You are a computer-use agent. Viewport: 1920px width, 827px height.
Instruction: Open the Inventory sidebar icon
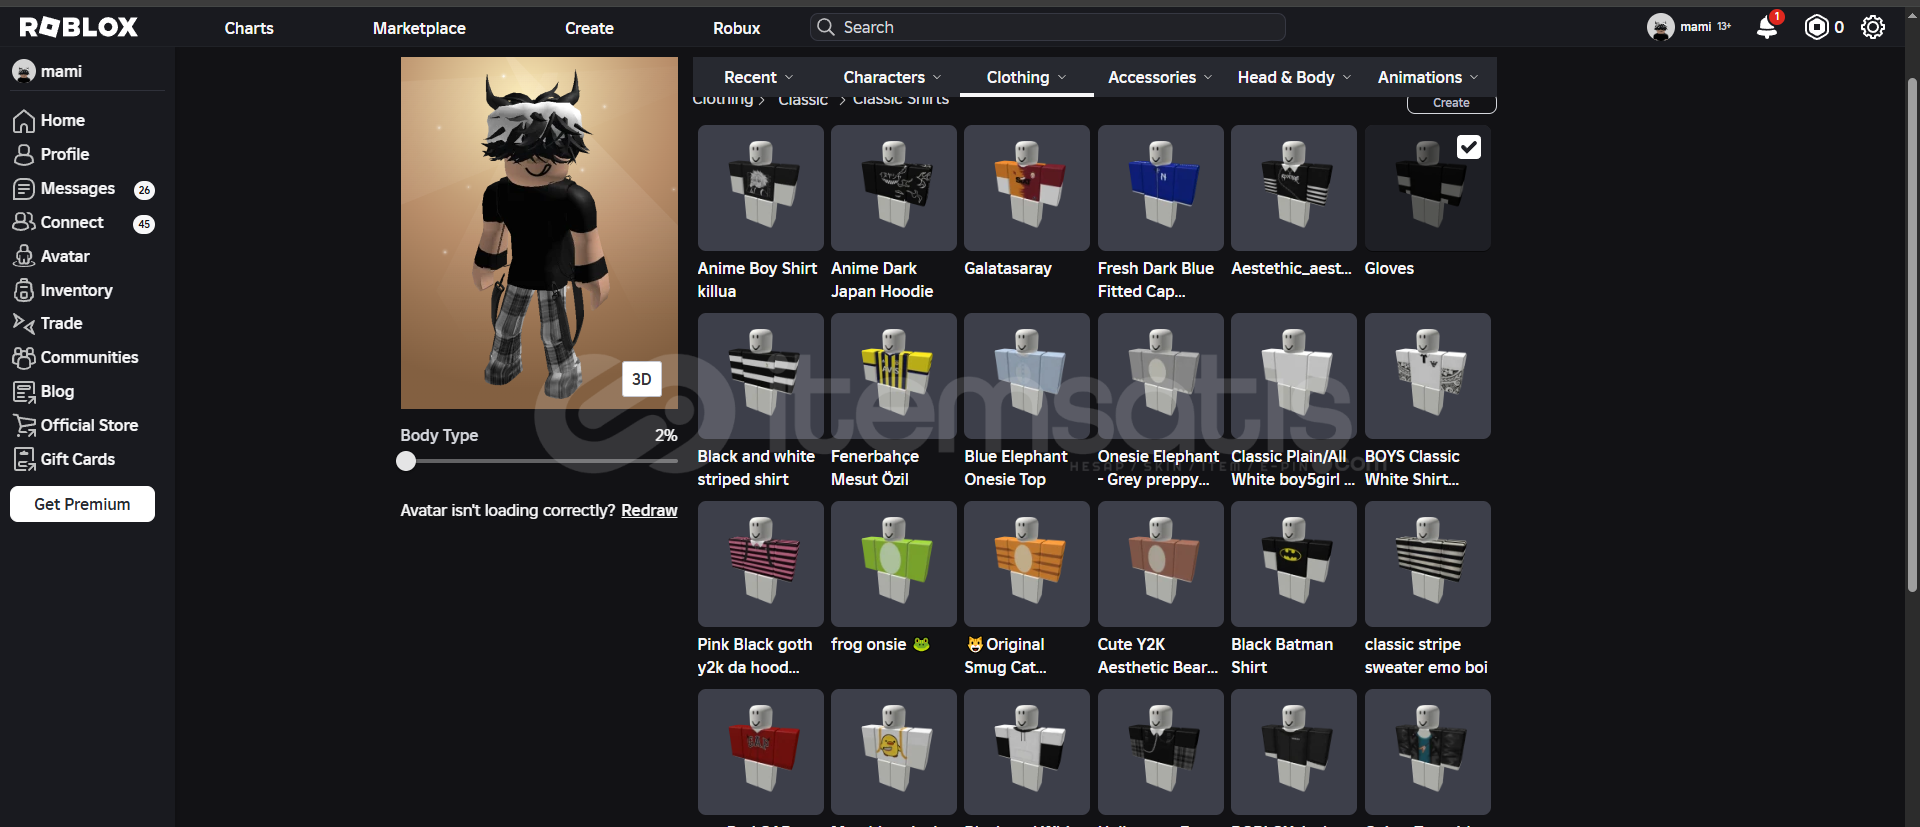tap(24, 290)
